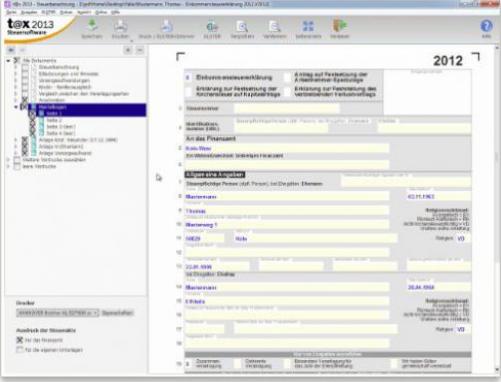This screenshot has width=501, height=382.
Task: Click the surname field containing Mustermann, Ehemann
Action: pos(287,196)
